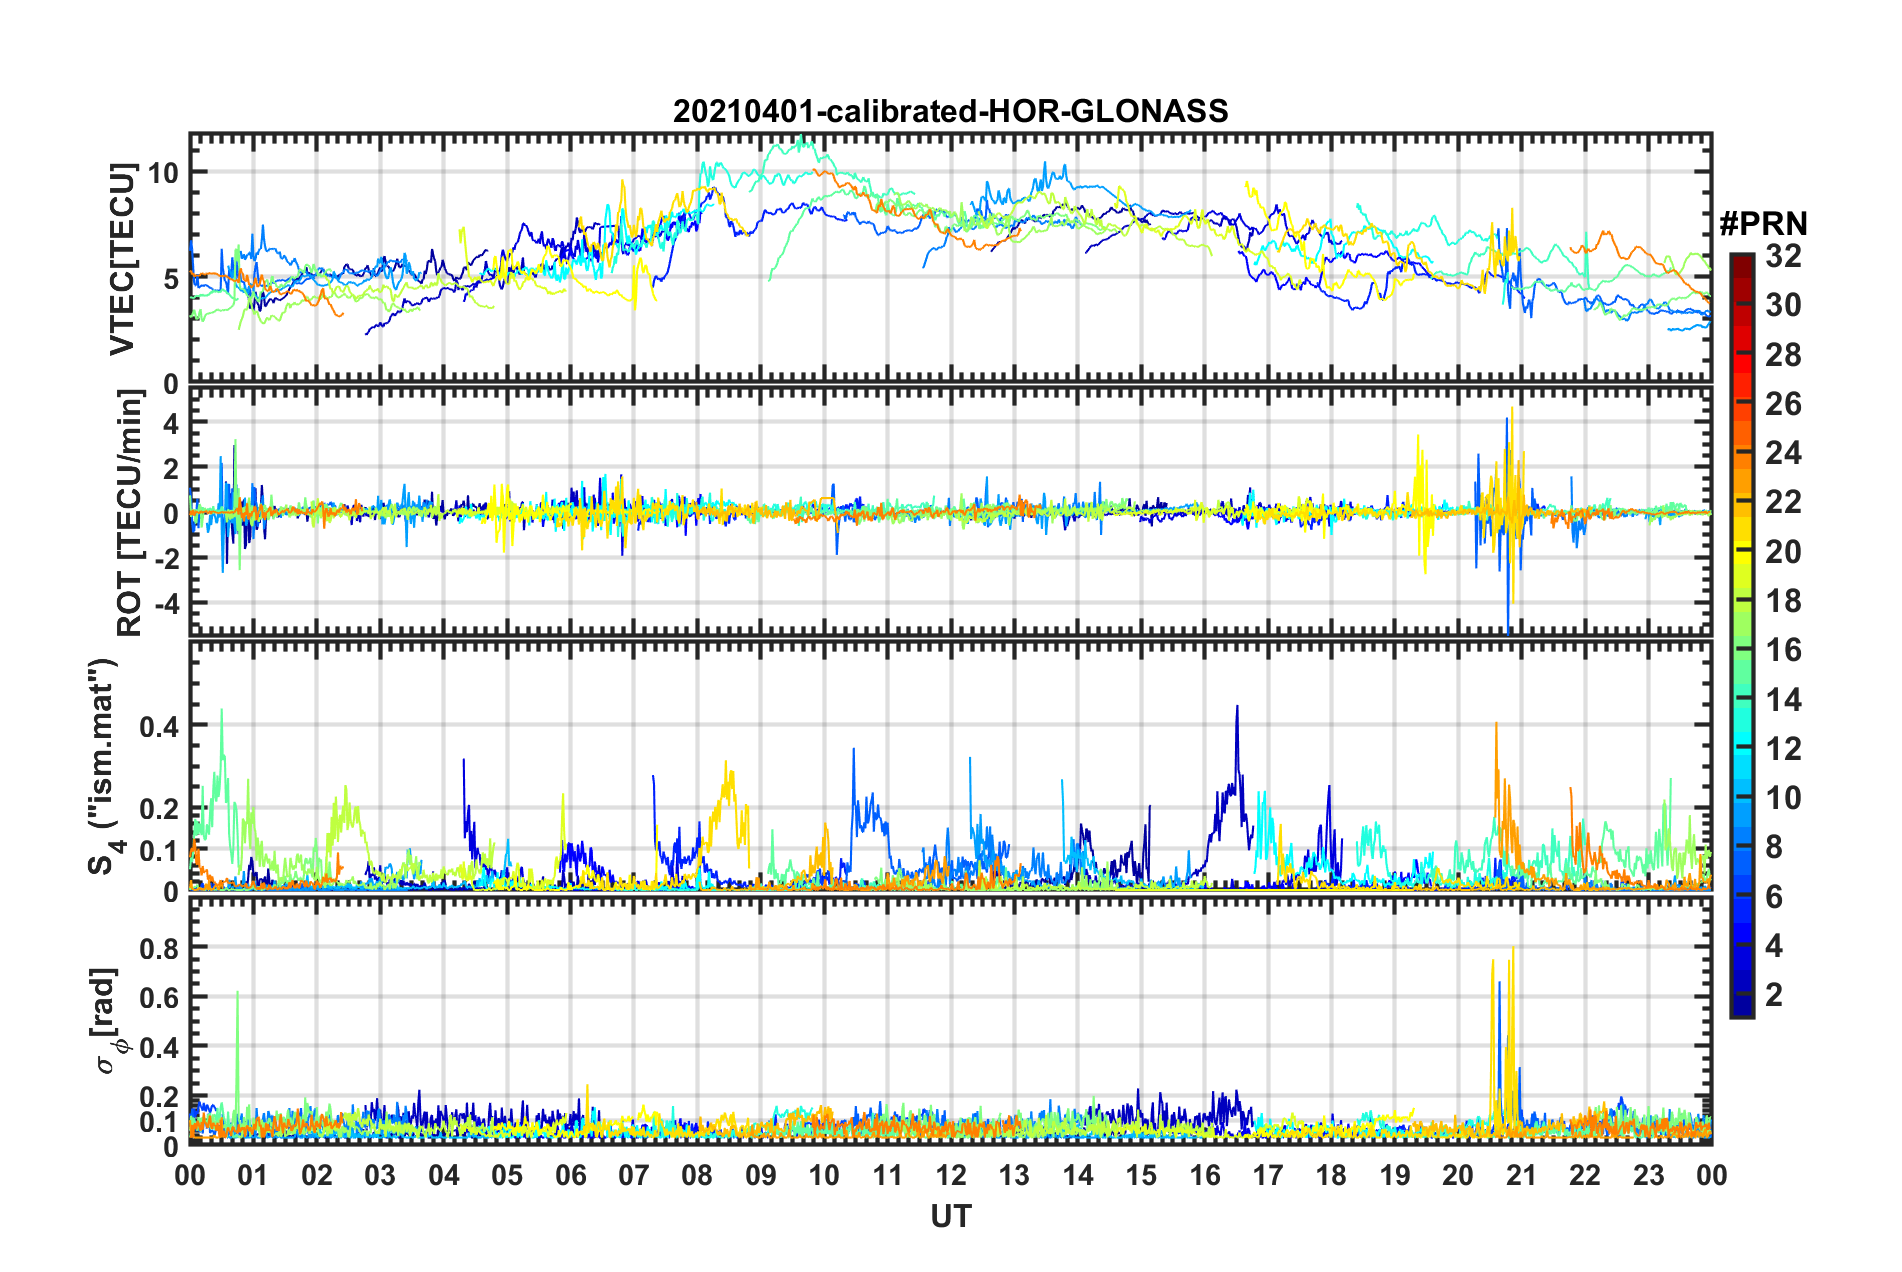Select colorbar tick label 16
This screenshot has width=1902, height=1272.
point(1783,650)
